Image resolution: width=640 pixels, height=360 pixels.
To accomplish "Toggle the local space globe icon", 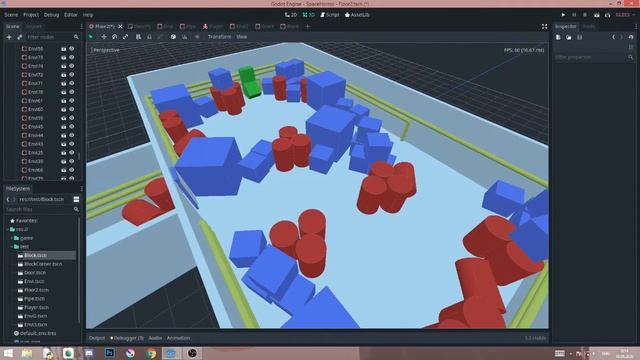I will pyautogui.click(x=173, y=37).
